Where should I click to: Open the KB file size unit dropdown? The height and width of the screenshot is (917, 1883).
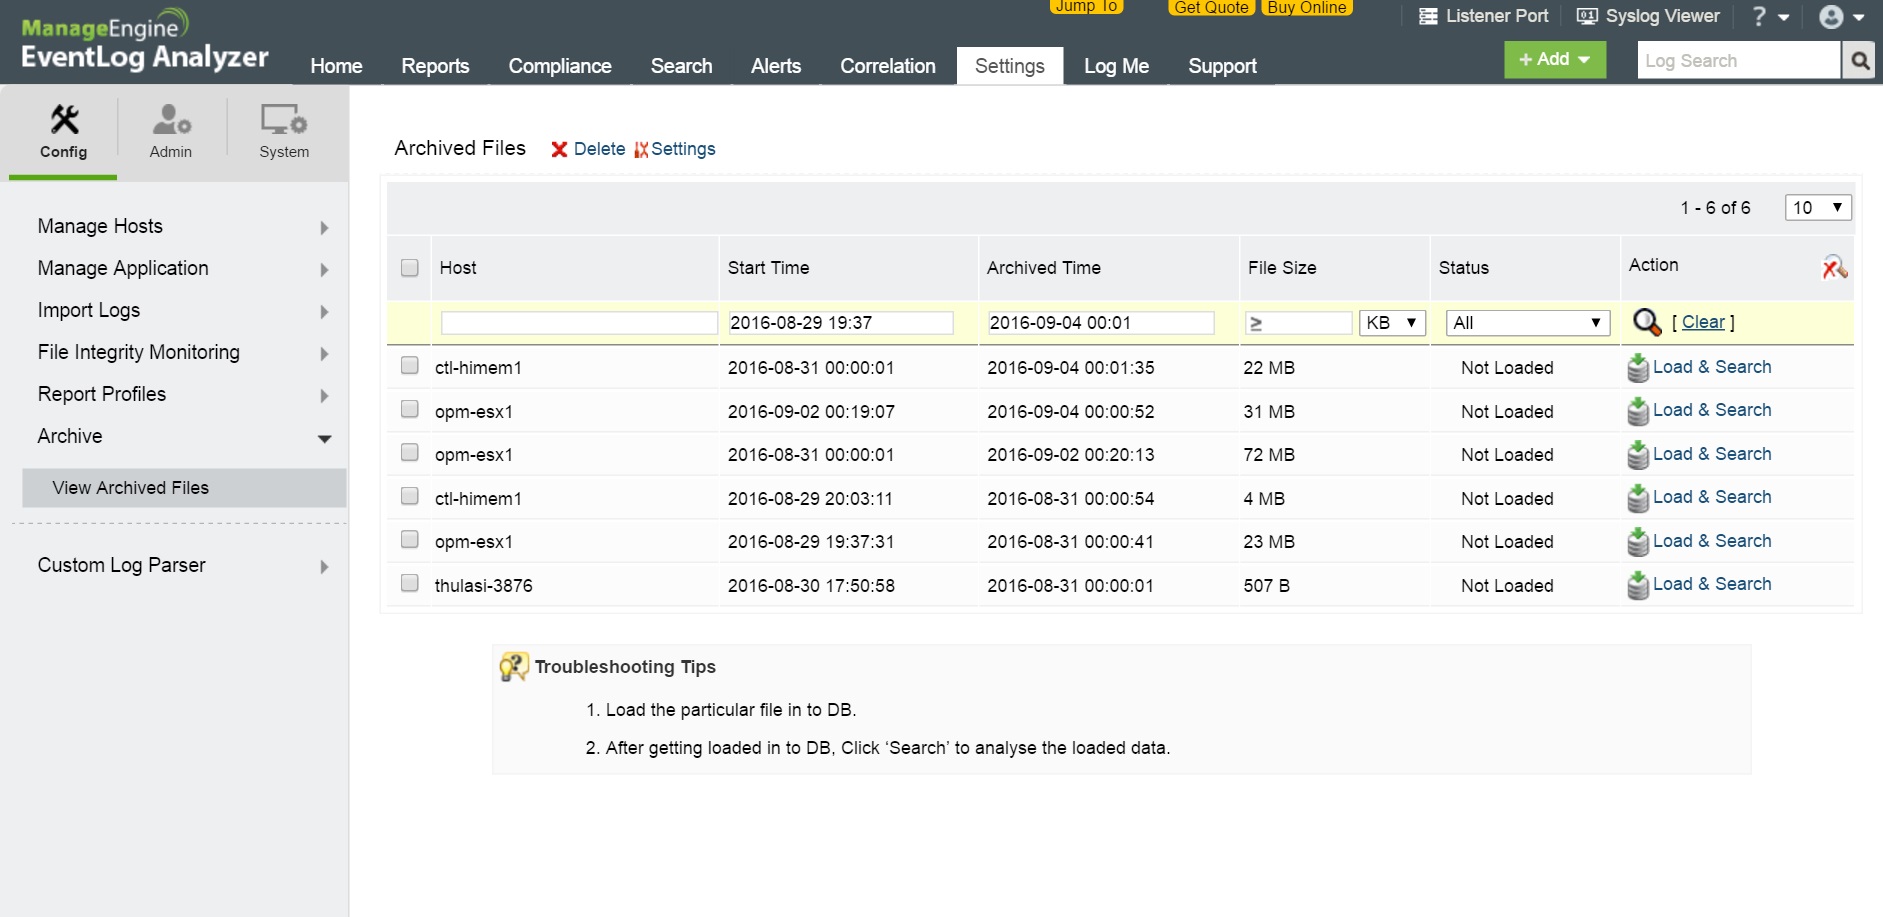pos(1391,322)
